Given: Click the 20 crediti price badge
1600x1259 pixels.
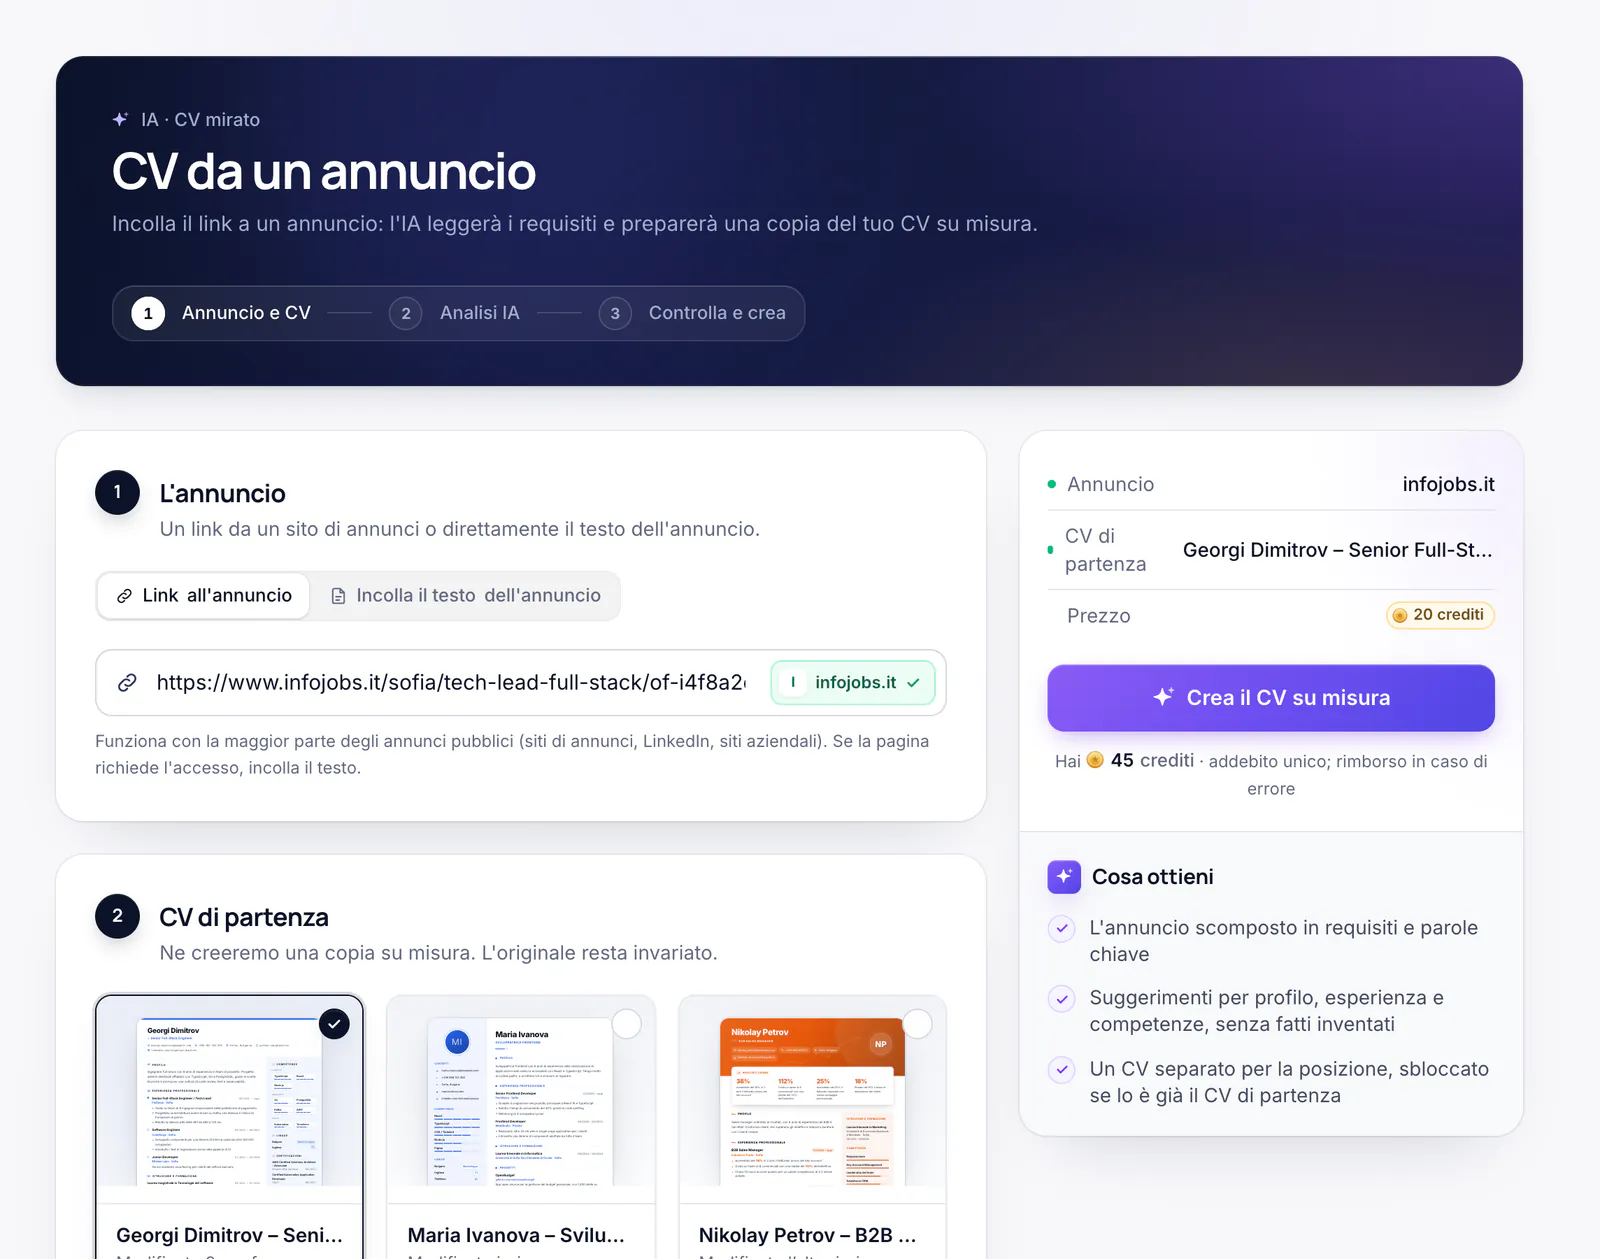Looking at the screenshot, I should [1440, 615].
